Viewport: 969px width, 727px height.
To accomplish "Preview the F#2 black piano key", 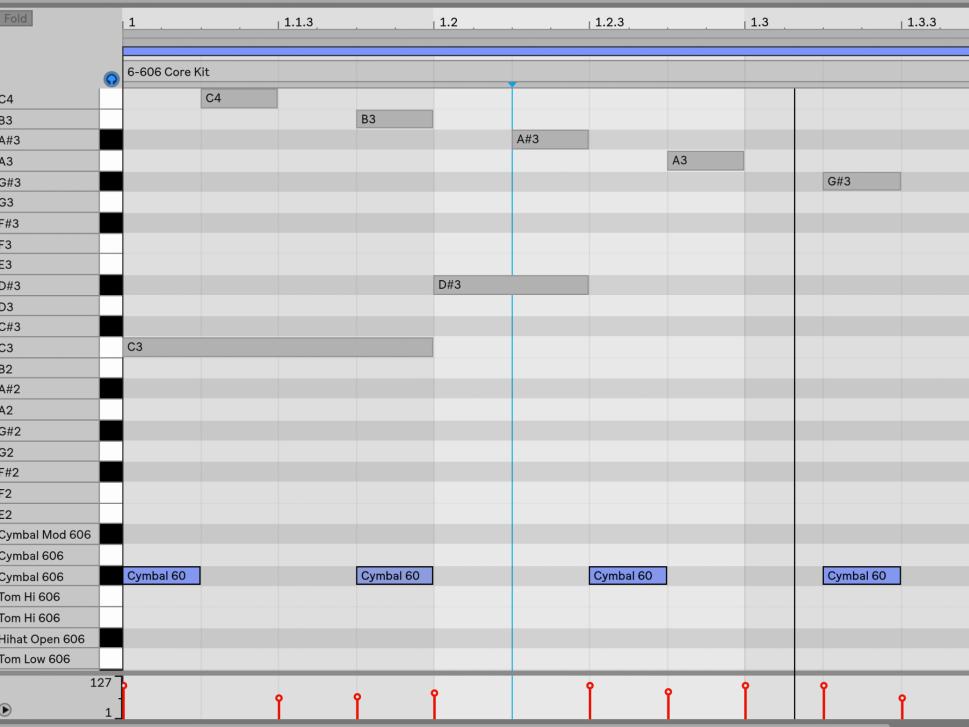I will tap(111, 472).
